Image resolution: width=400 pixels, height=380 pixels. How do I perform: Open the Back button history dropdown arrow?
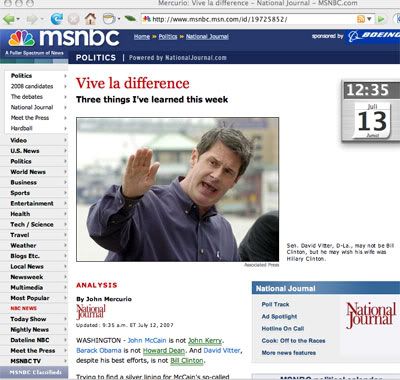18,19
